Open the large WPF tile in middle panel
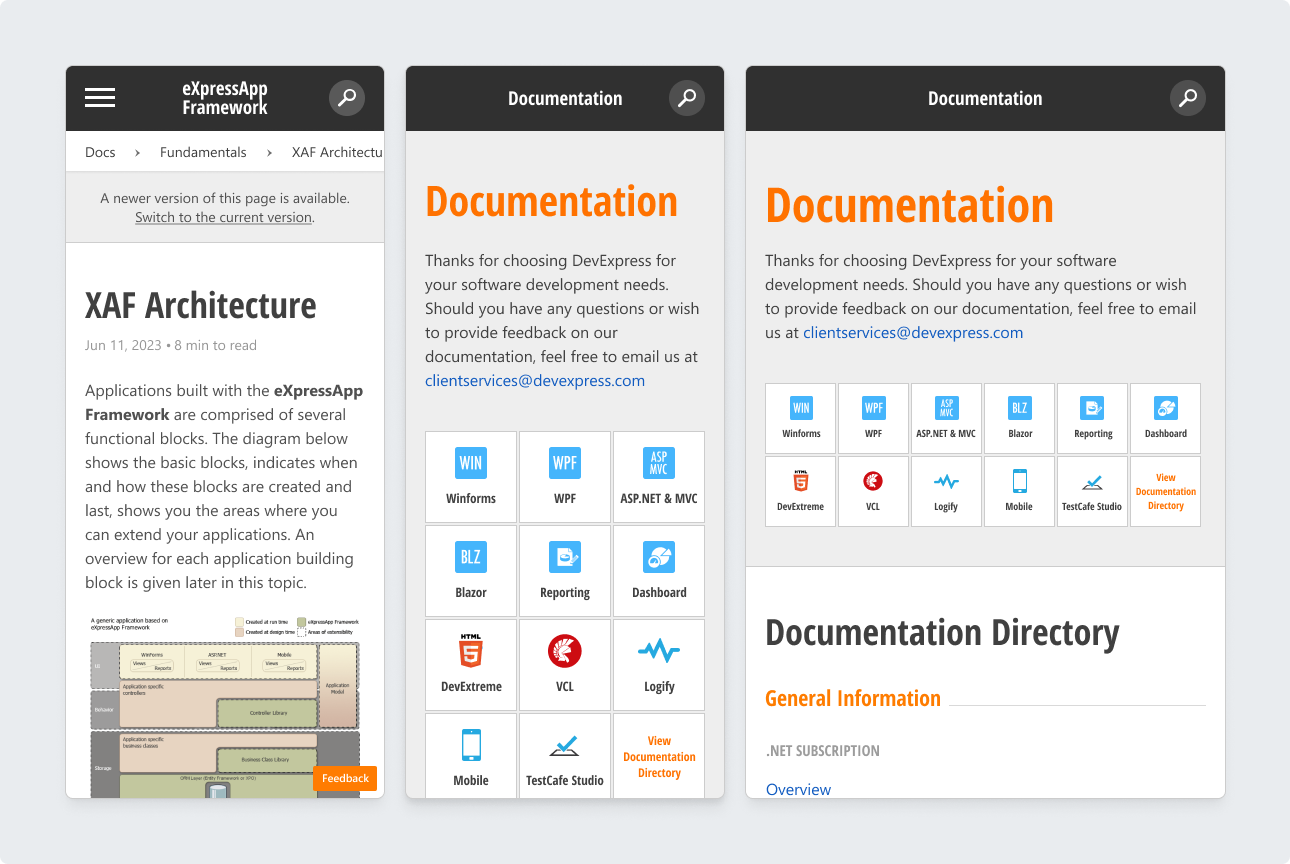 pyautogui.click(x=565, y=477)
